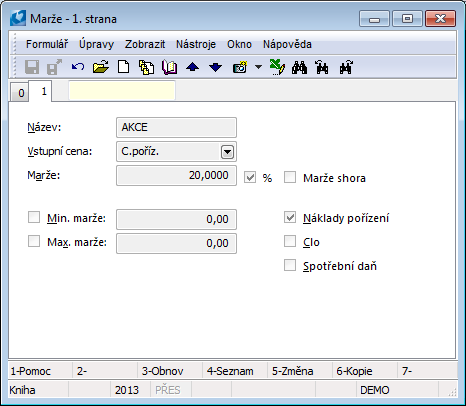Minimize the Marže window
Screen dimensions: 466x406
(374, 19)
